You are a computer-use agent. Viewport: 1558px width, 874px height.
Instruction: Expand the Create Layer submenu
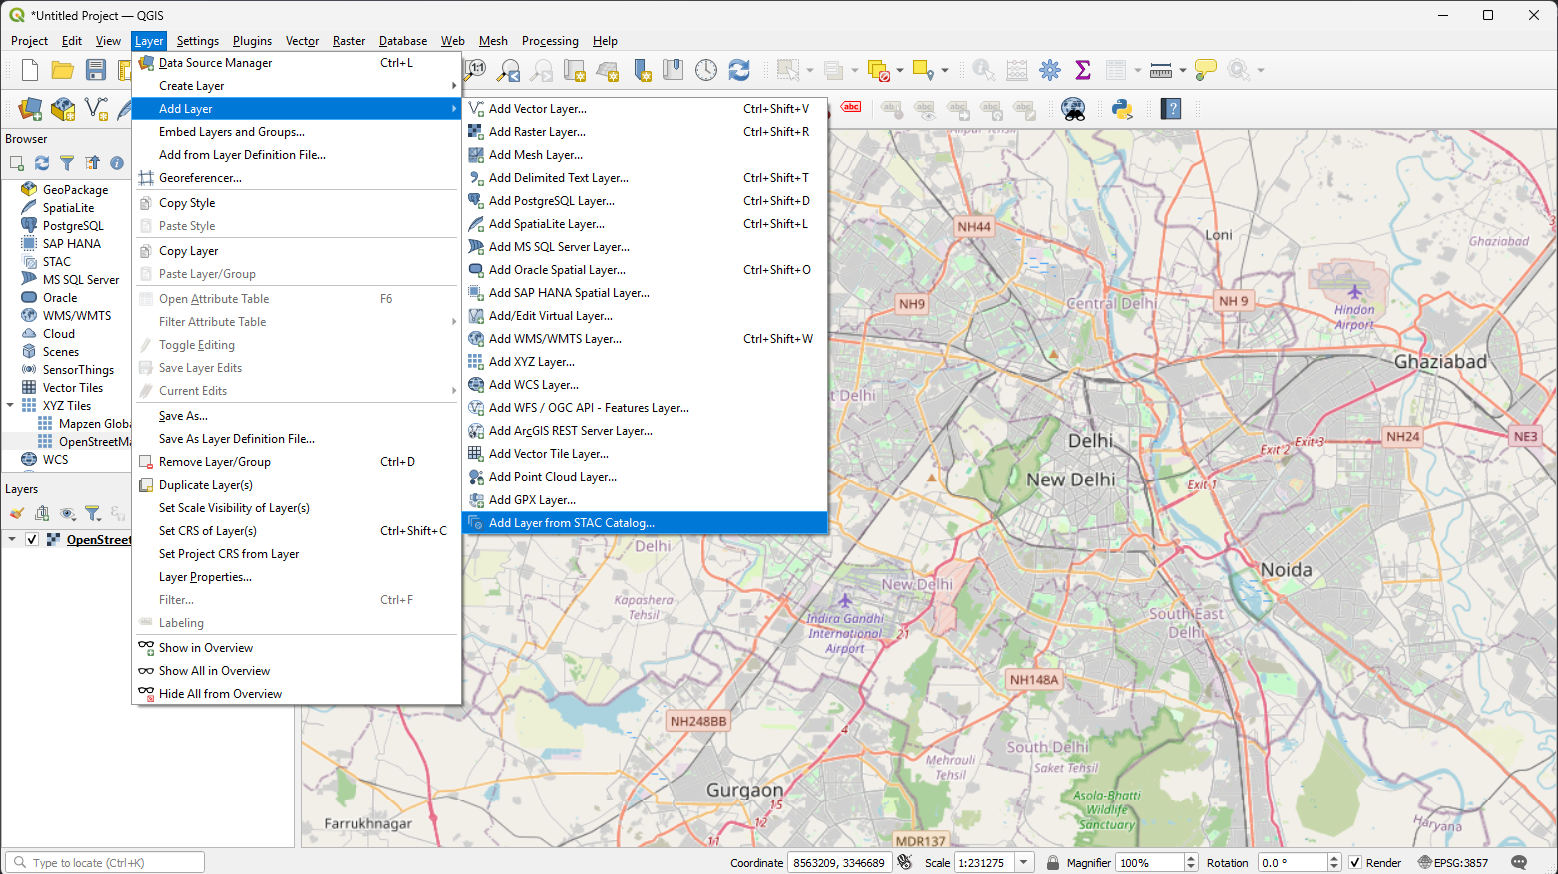pos(297,86)
